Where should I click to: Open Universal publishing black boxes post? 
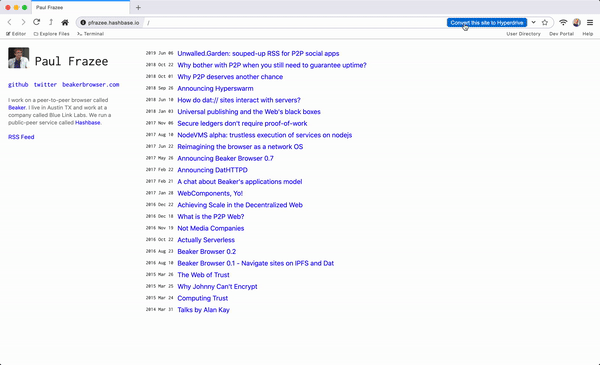[x=249, y=112]
